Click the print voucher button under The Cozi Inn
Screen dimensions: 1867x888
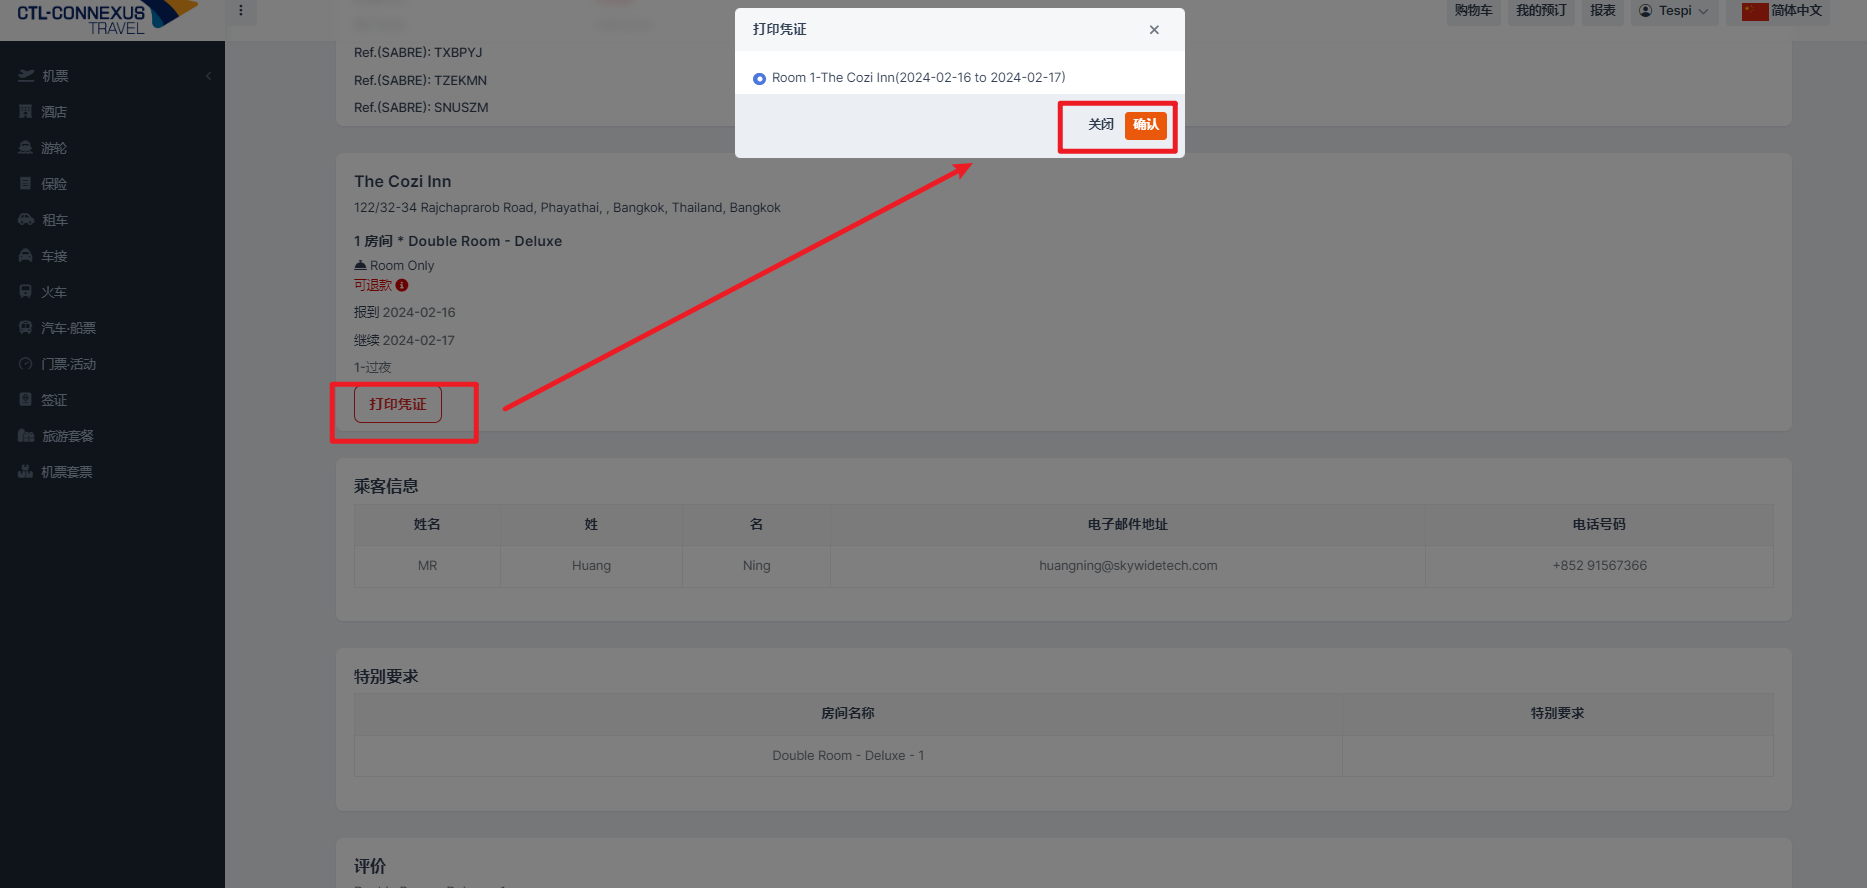point(398,404)
